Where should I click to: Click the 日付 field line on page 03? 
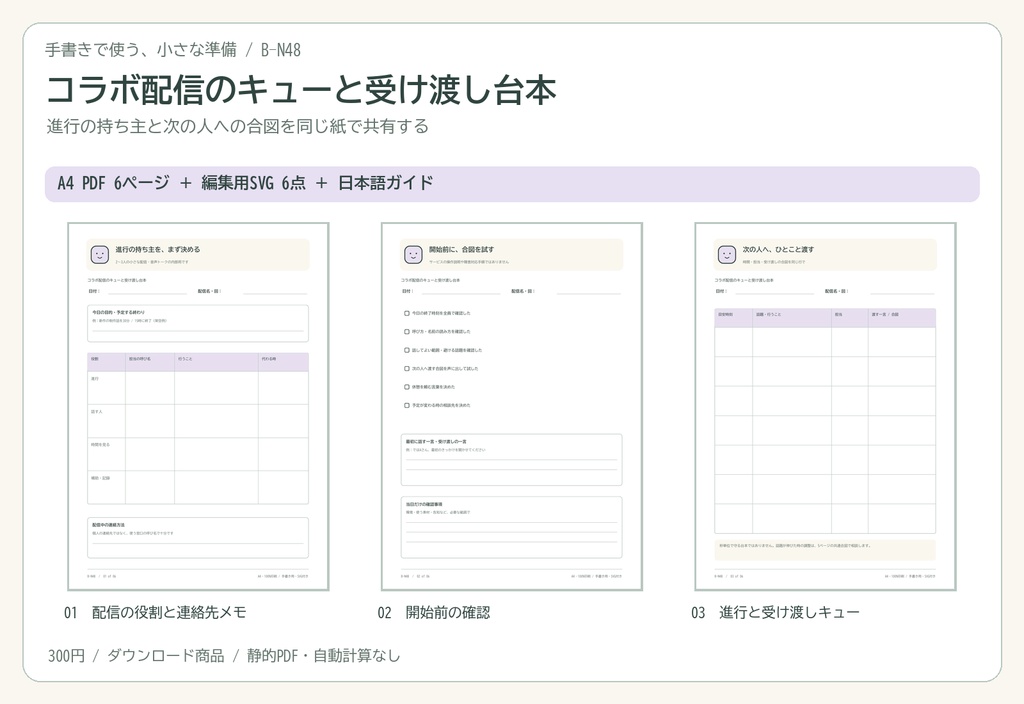pos(774,293)
